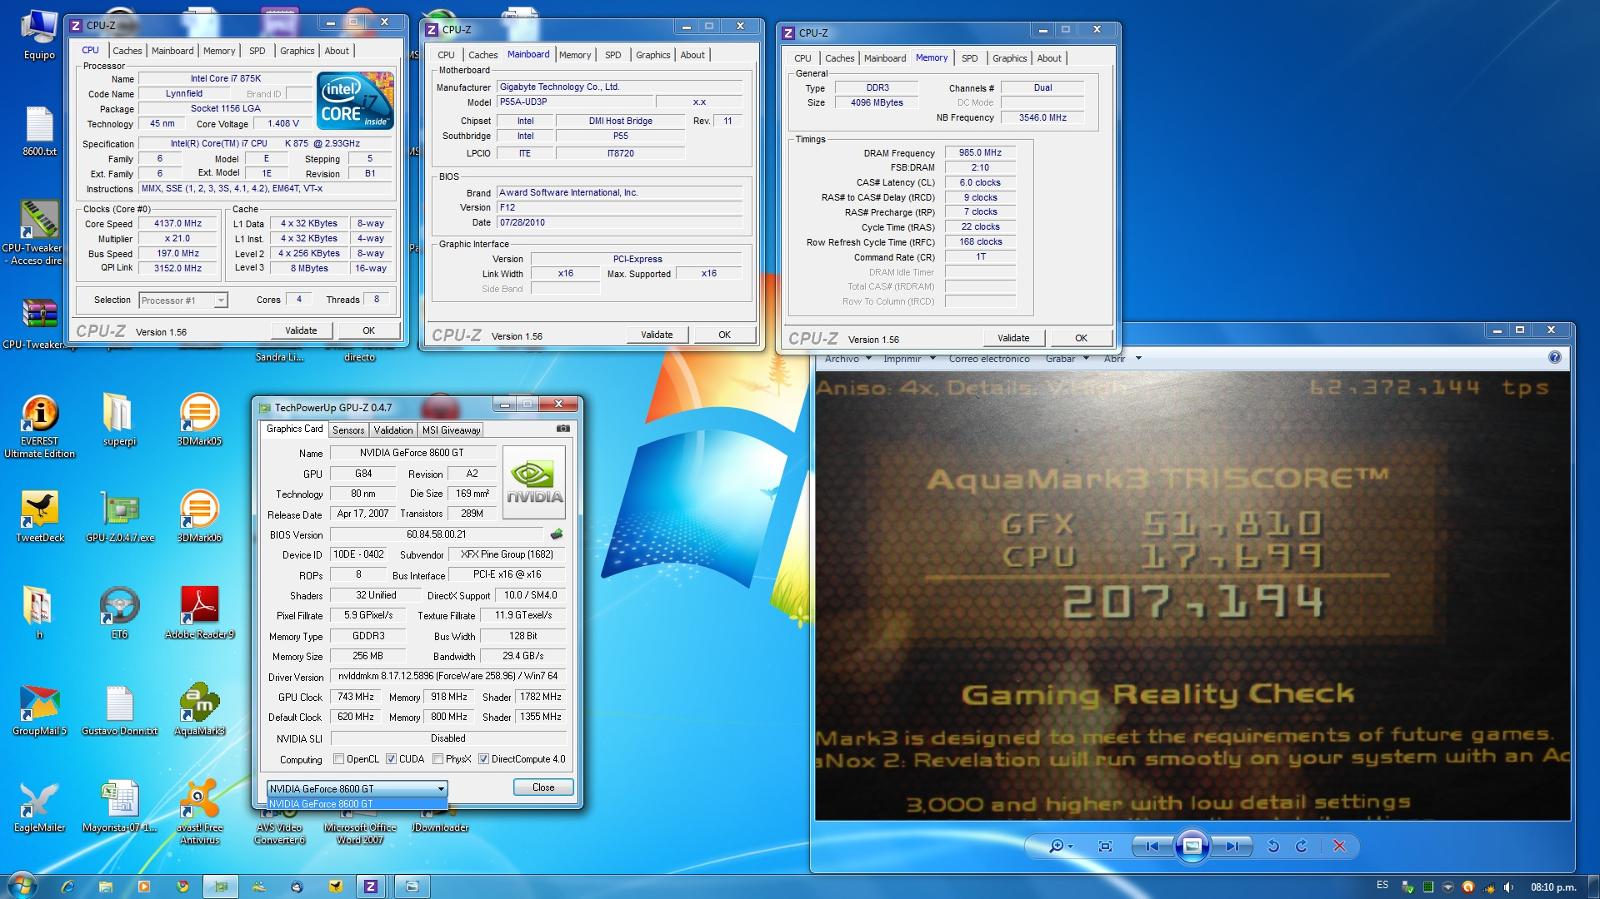
Task: Open 3DMark06 desktop shortcut
Action: [199, 516]
